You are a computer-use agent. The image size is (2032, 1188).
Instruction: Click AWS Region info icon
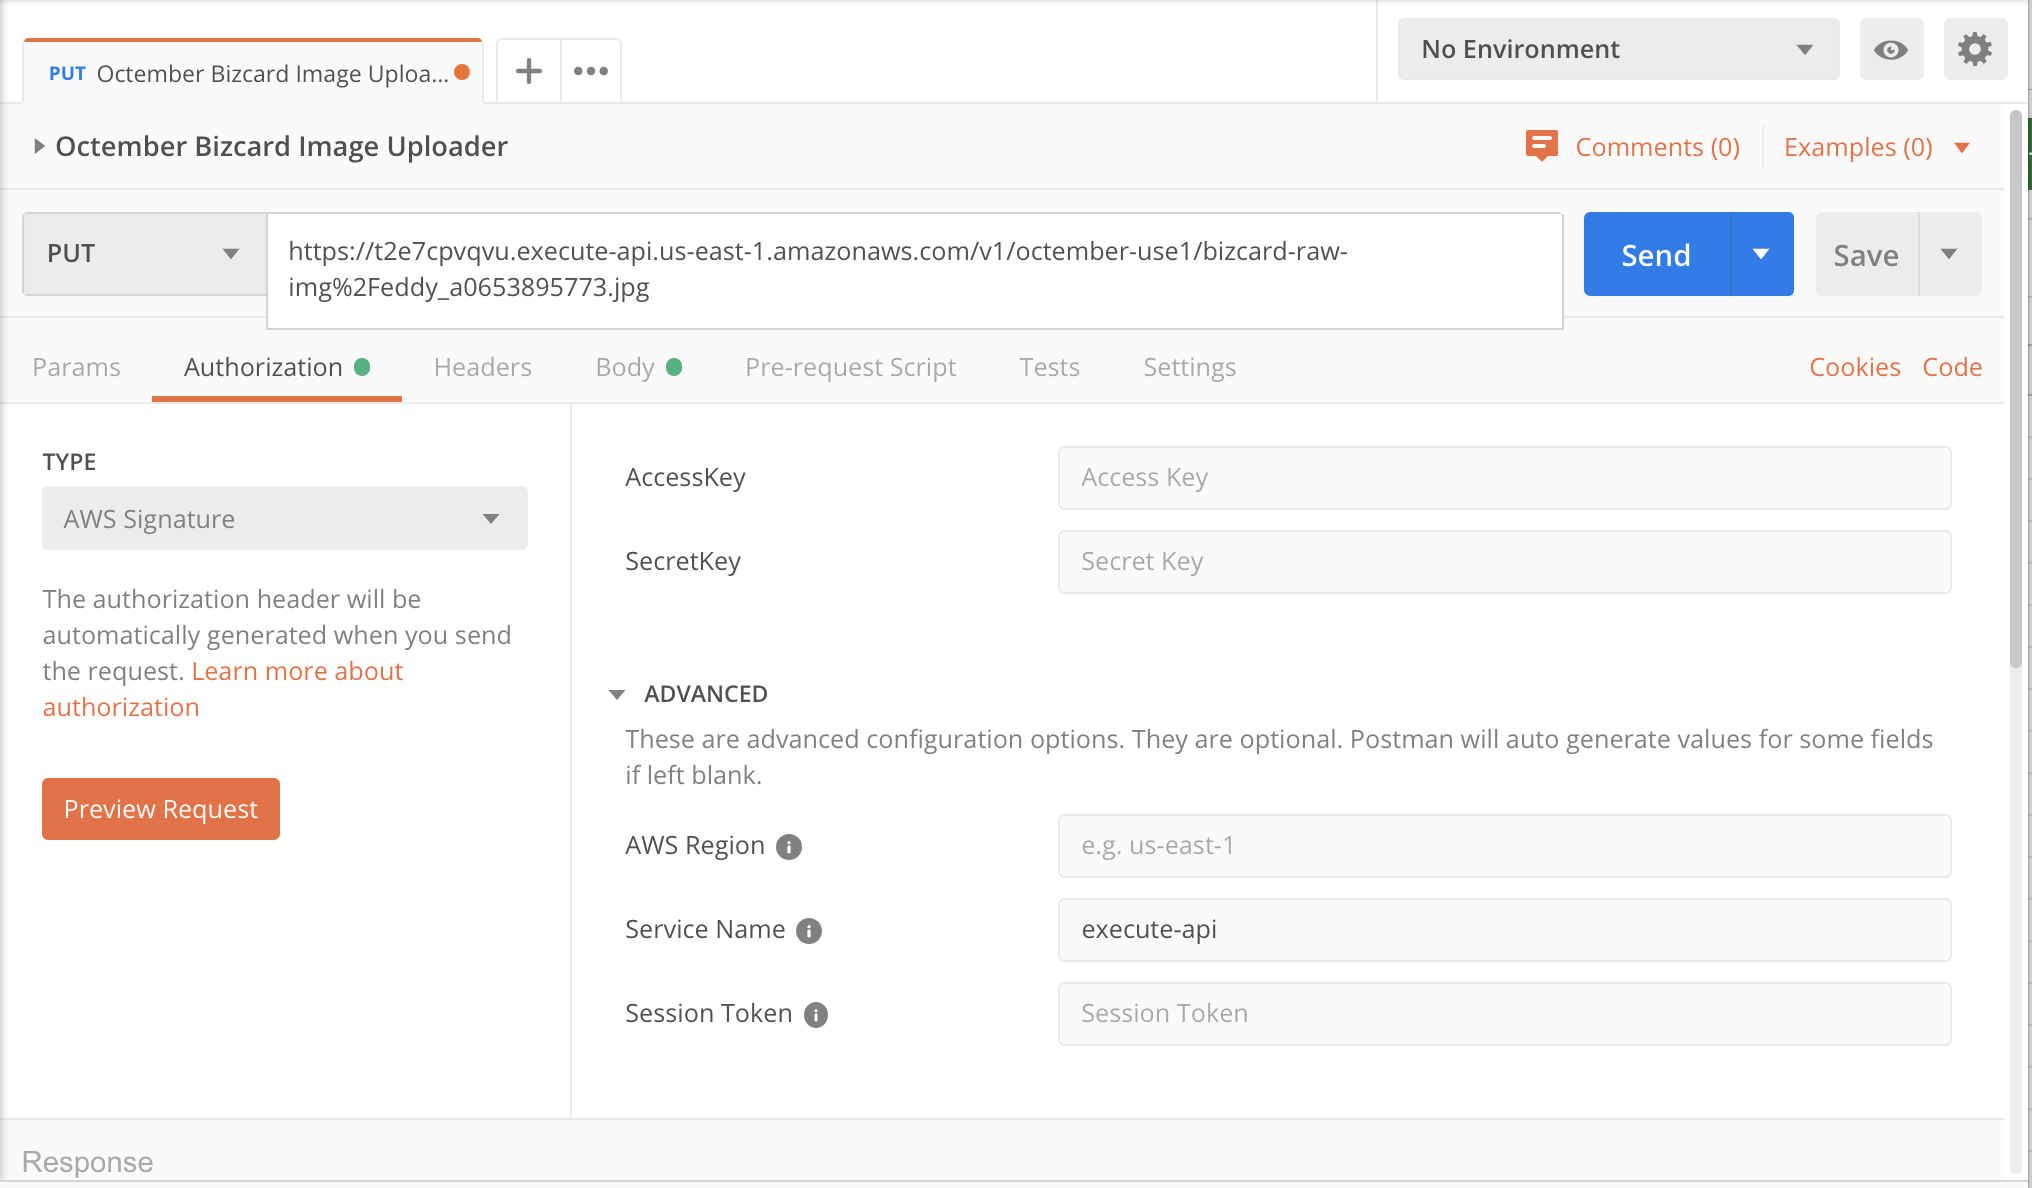[x=789, y=847]
